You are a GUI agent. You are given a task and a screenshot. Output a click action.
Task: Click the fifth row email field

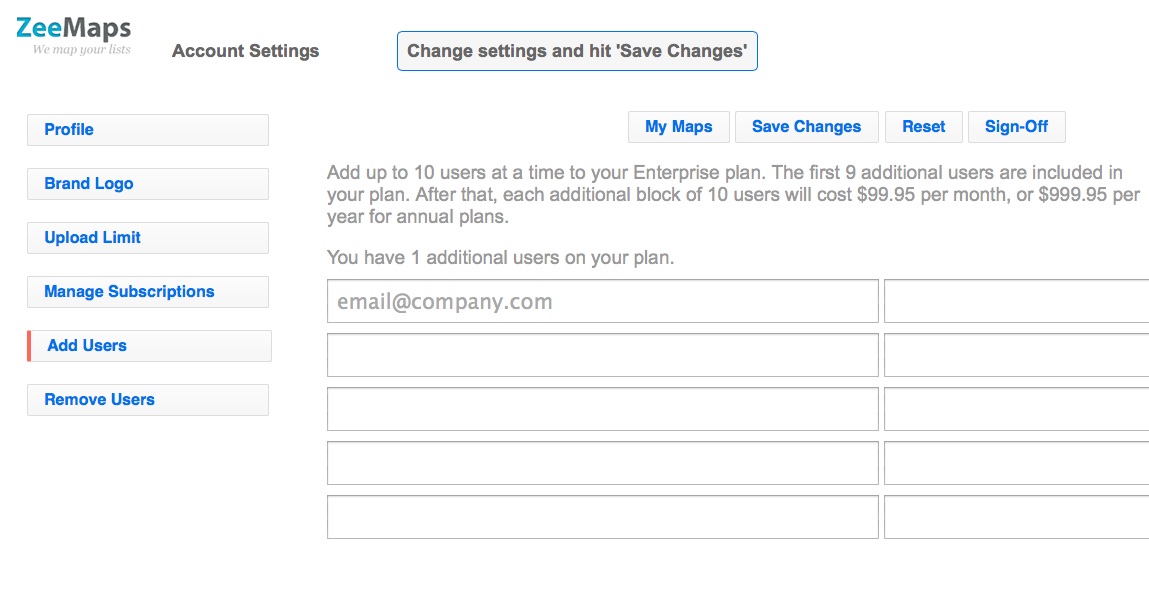click(x=602, y=517)
